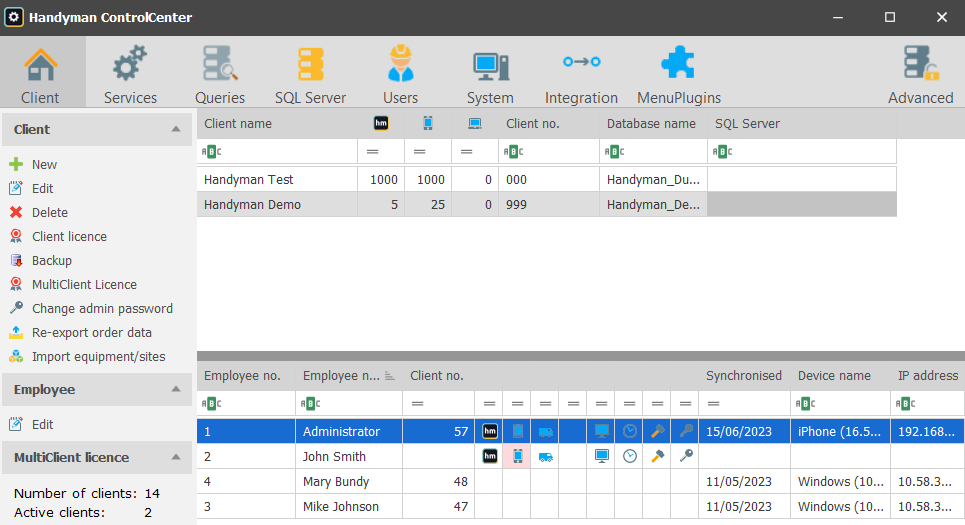The height and width of the screenshot is (525, 965).
Task: Select the John Smith employee row
Action: 580,456
